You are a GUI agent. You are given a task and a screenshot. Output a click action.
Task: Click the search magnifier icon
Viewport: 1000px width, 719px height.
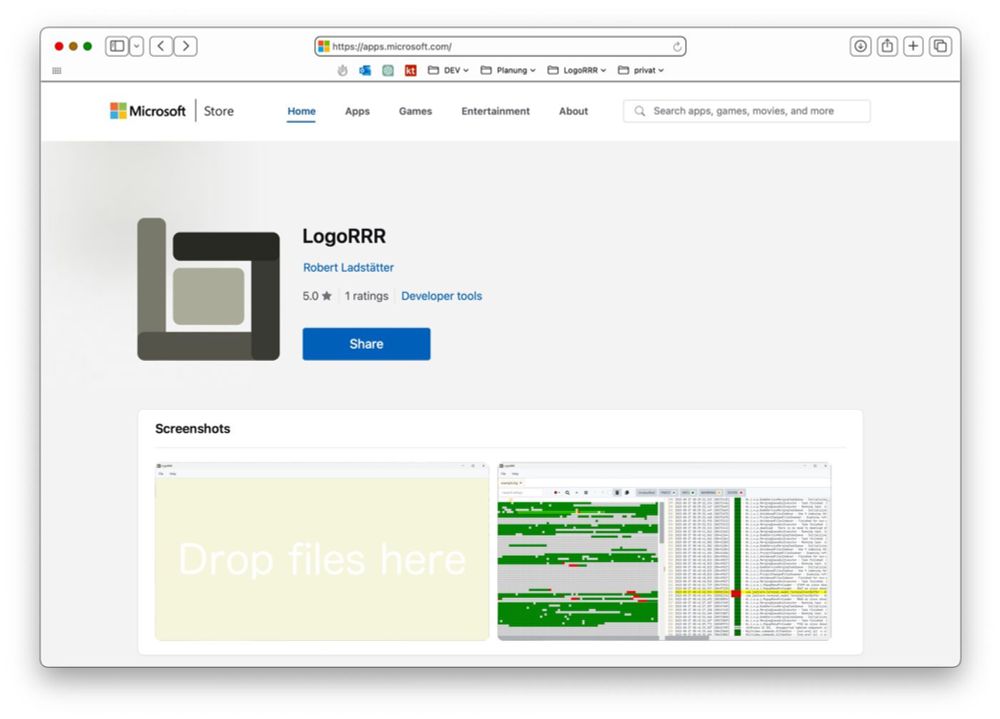click(x=640, y=111)
